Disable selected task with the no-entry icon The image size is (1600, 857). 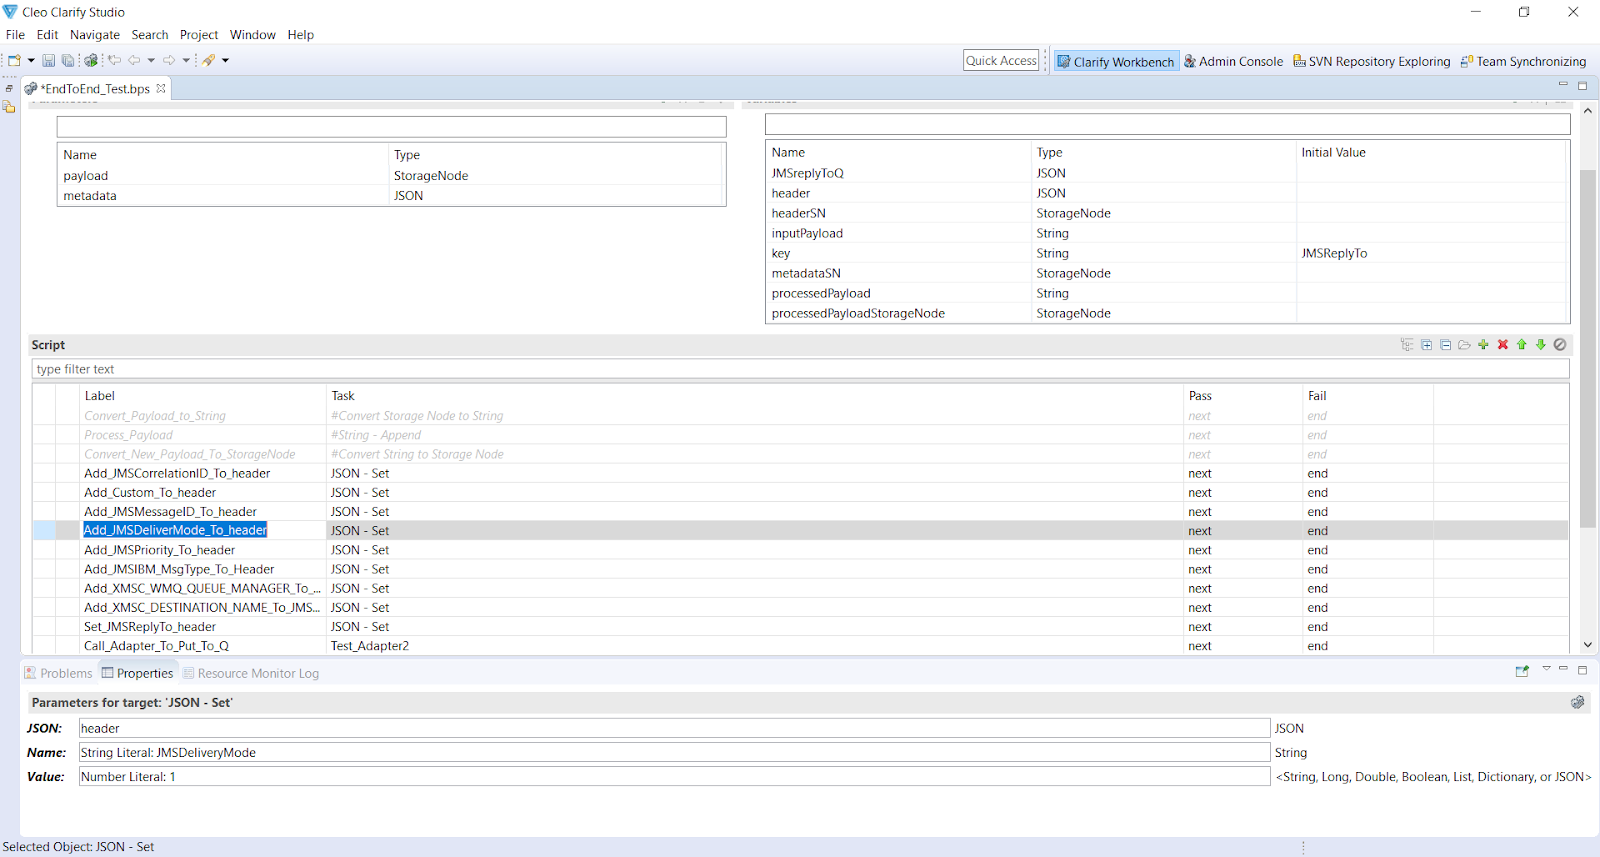pyautogui.click(x=1560, y=345)
